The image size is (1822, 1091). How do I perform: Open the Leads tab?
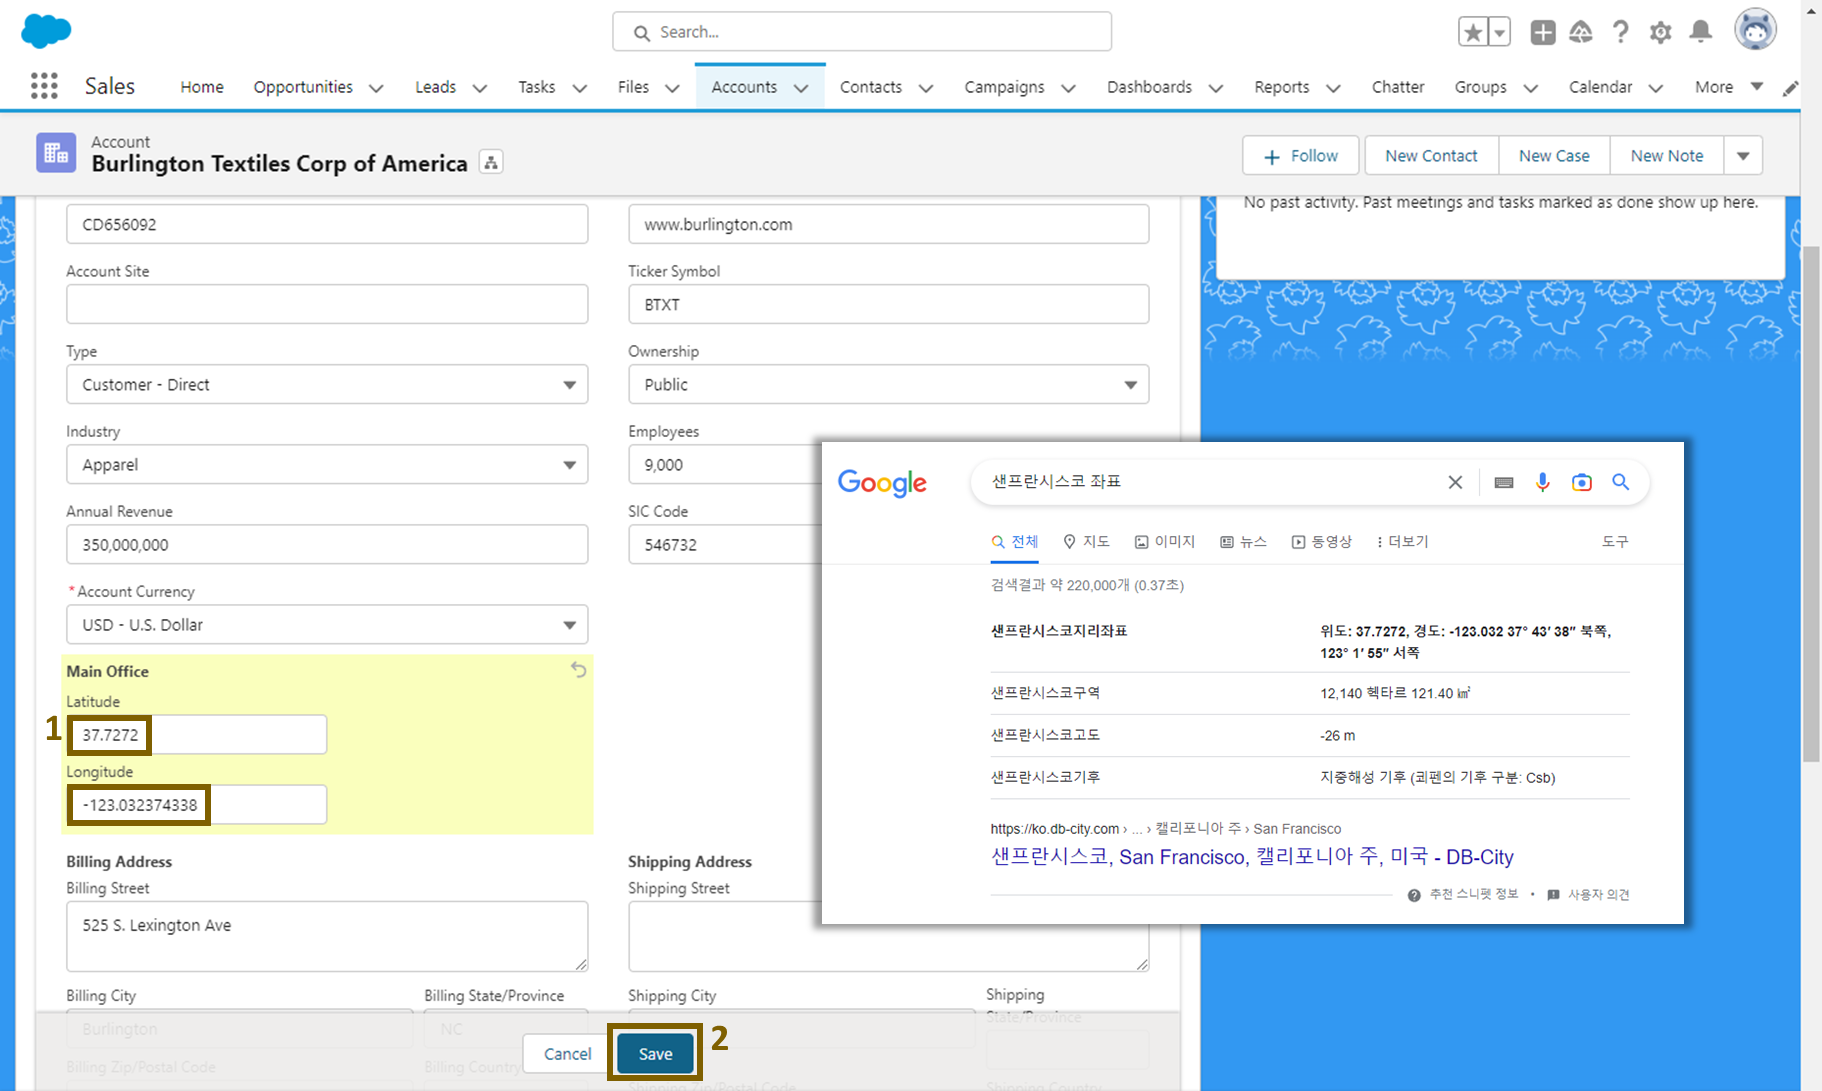click(435, 87)
